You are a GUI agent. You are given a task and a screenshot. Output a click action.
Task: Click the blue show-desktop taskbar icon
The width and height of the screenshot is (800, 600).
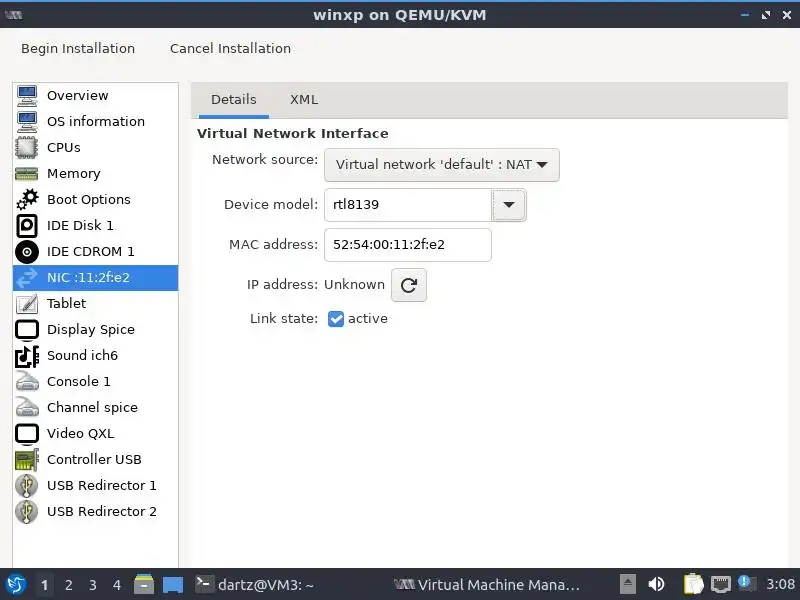(x=173, y=585)
